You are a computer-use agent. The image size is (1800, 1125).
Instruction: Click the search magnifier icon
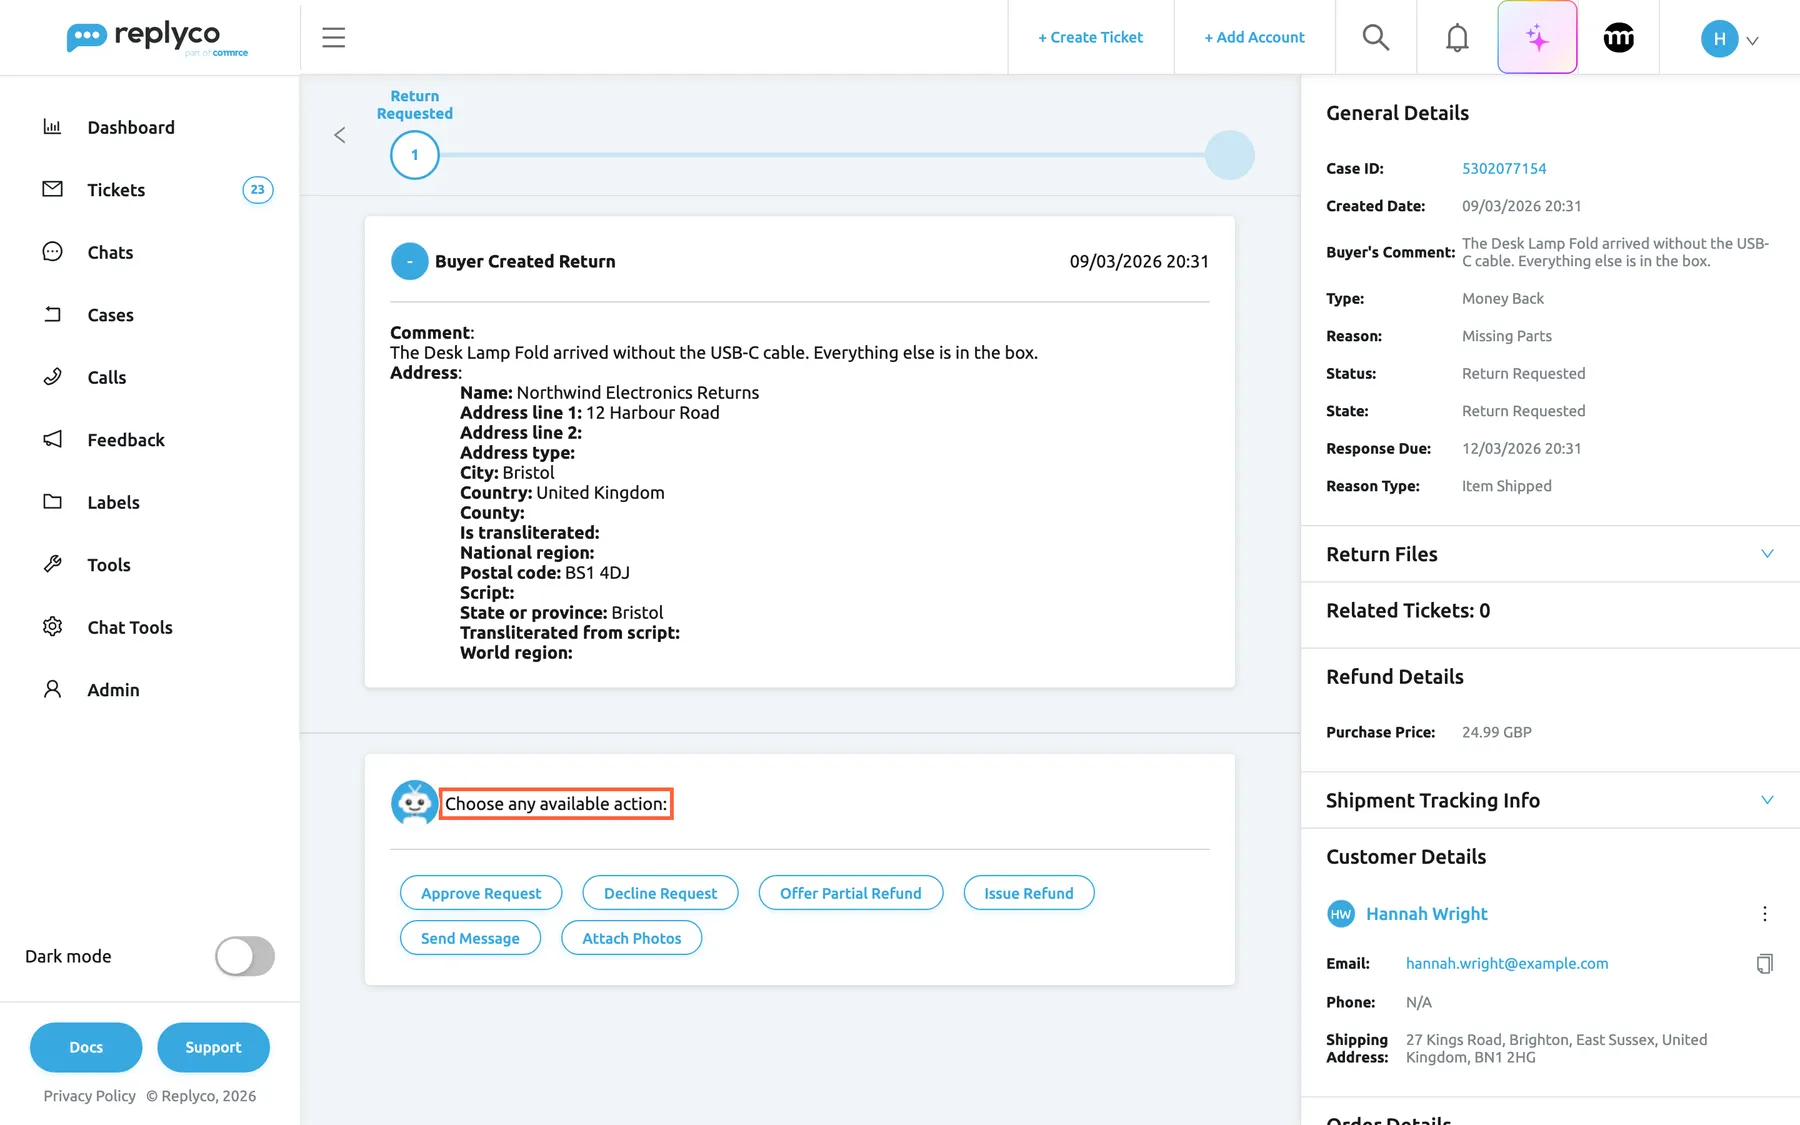coord(1376,38)
